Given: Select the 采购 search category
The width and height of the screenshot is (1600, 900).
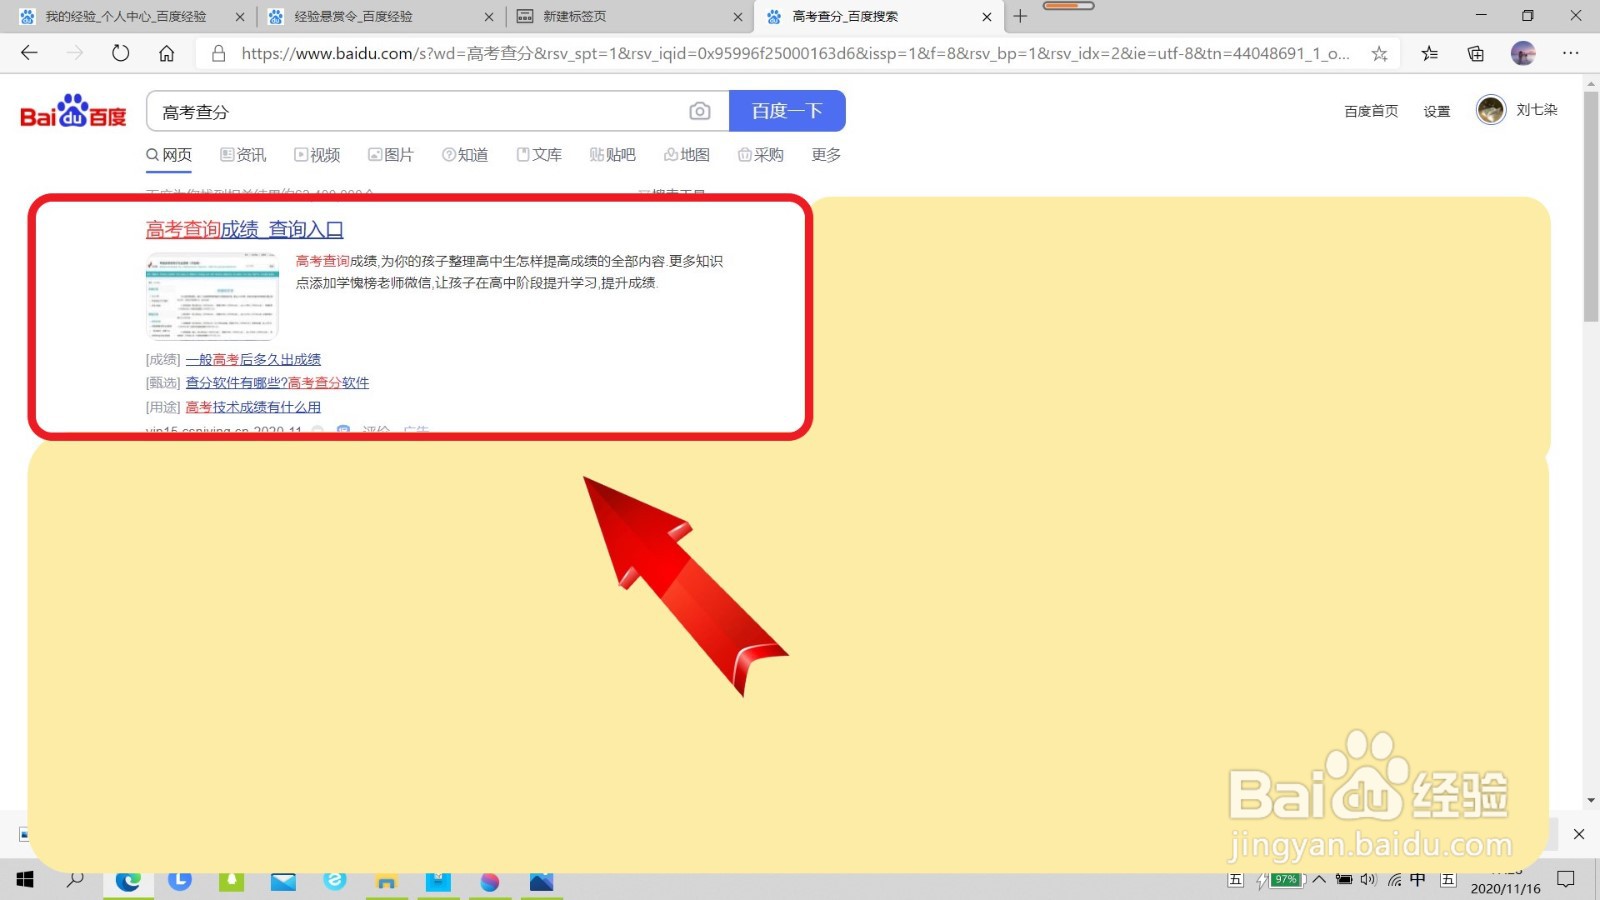Looking at the screenshot, I should (x=761, y=155).
